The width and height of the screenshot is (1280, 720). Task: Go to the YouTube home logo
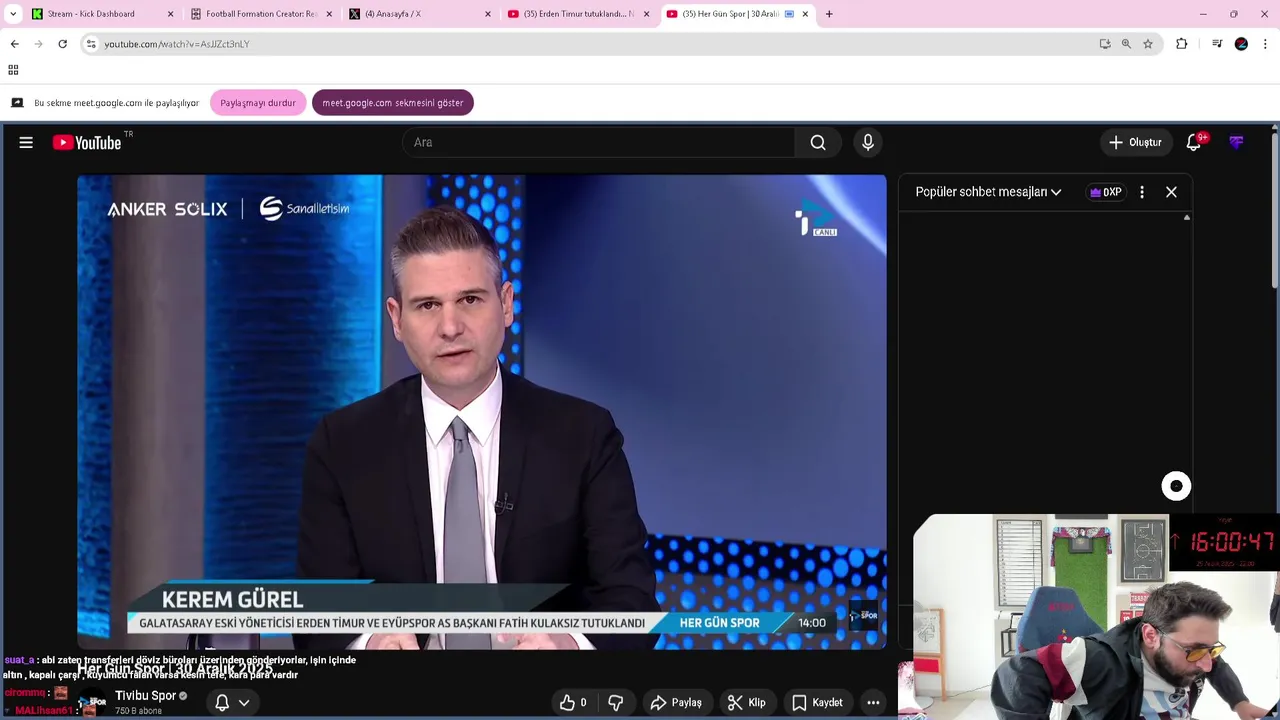[x=87, y=143]
